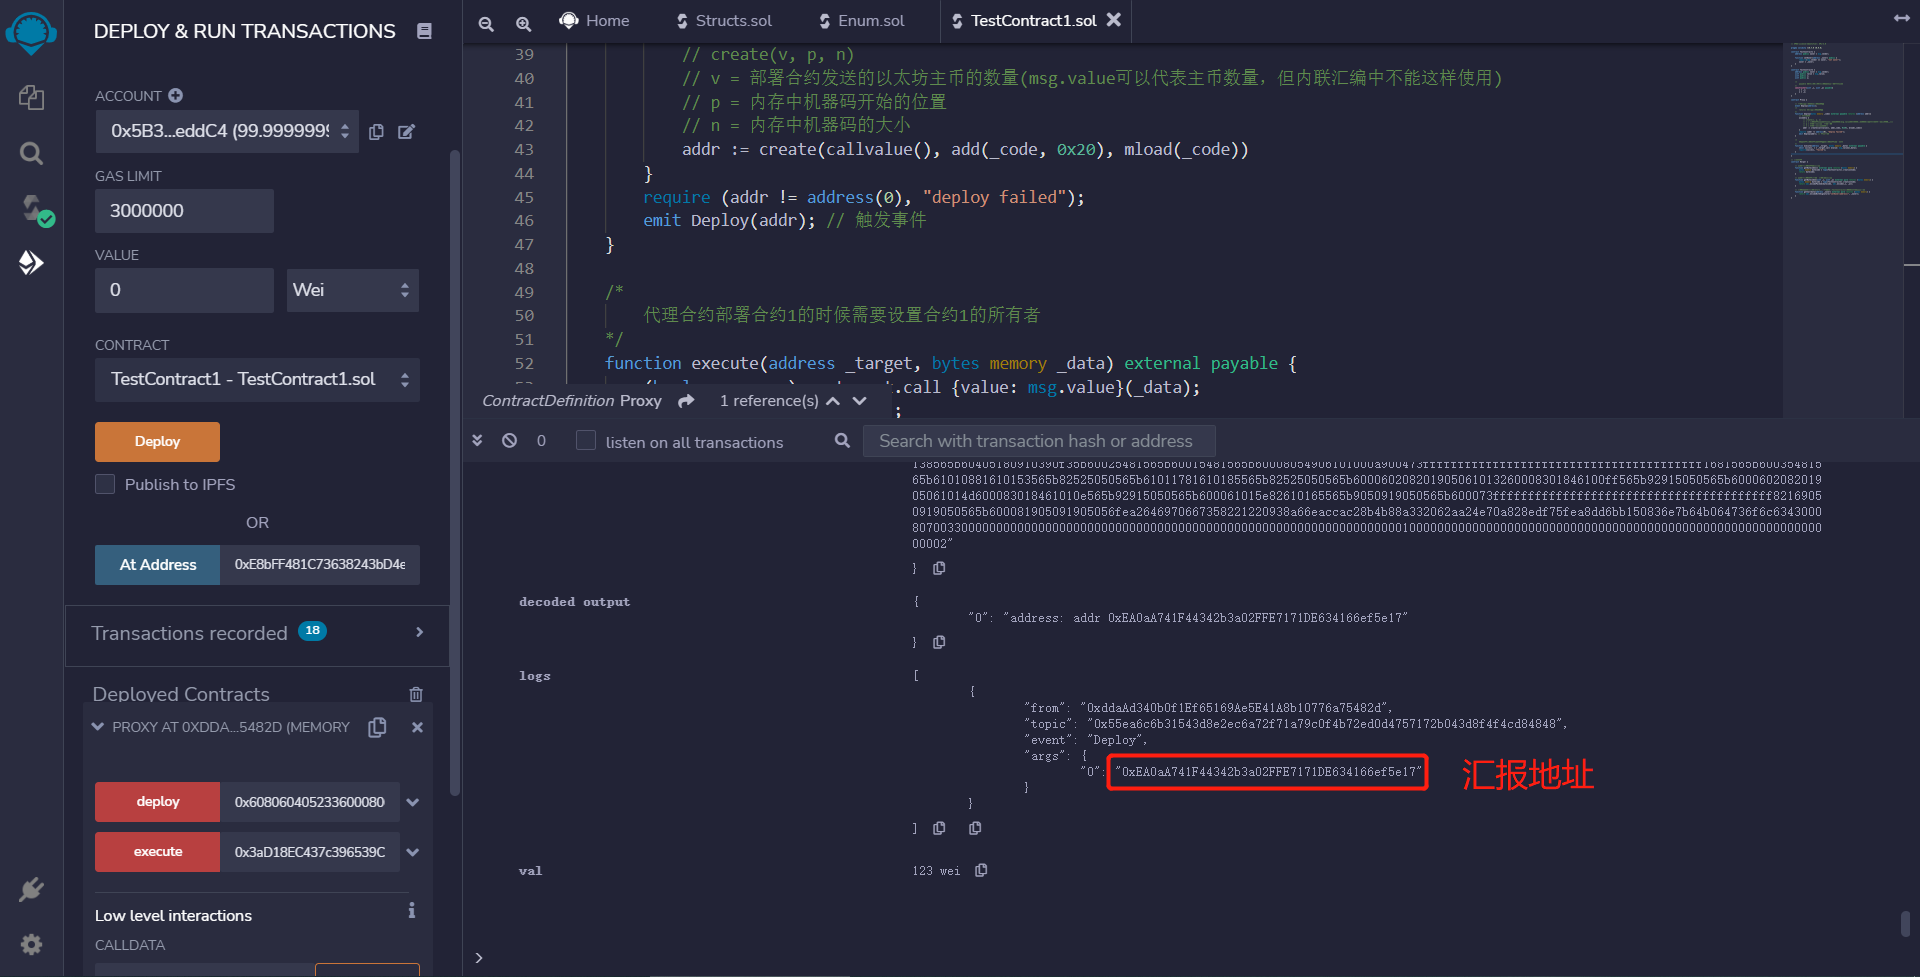This screenshot has height=977, width=1920.
Task: Add account plus icon next to ACCOUNT
Action: pos(175,95)
